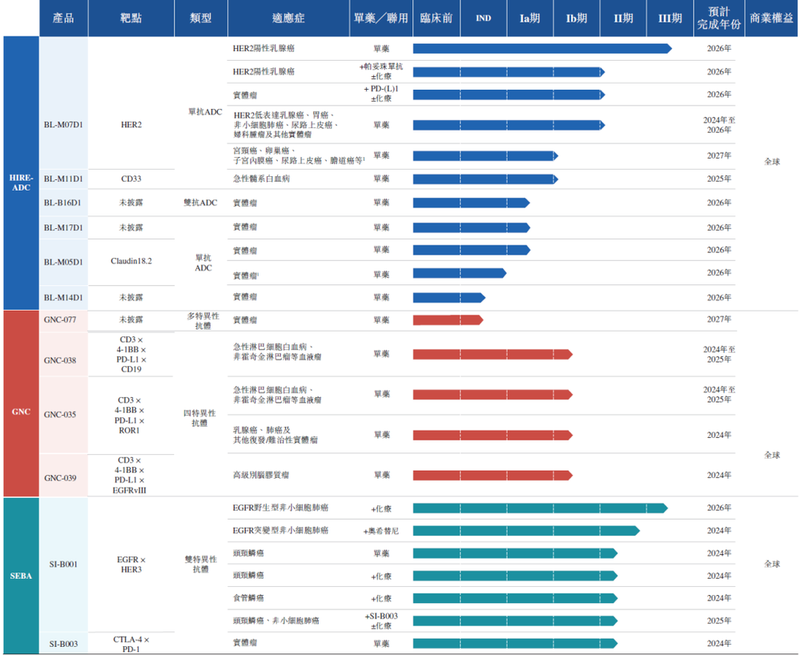The height and width of the screenshot is (655, 800).
Task: Click the EGFR × HER3 target cell
Action: coord(131,565)
